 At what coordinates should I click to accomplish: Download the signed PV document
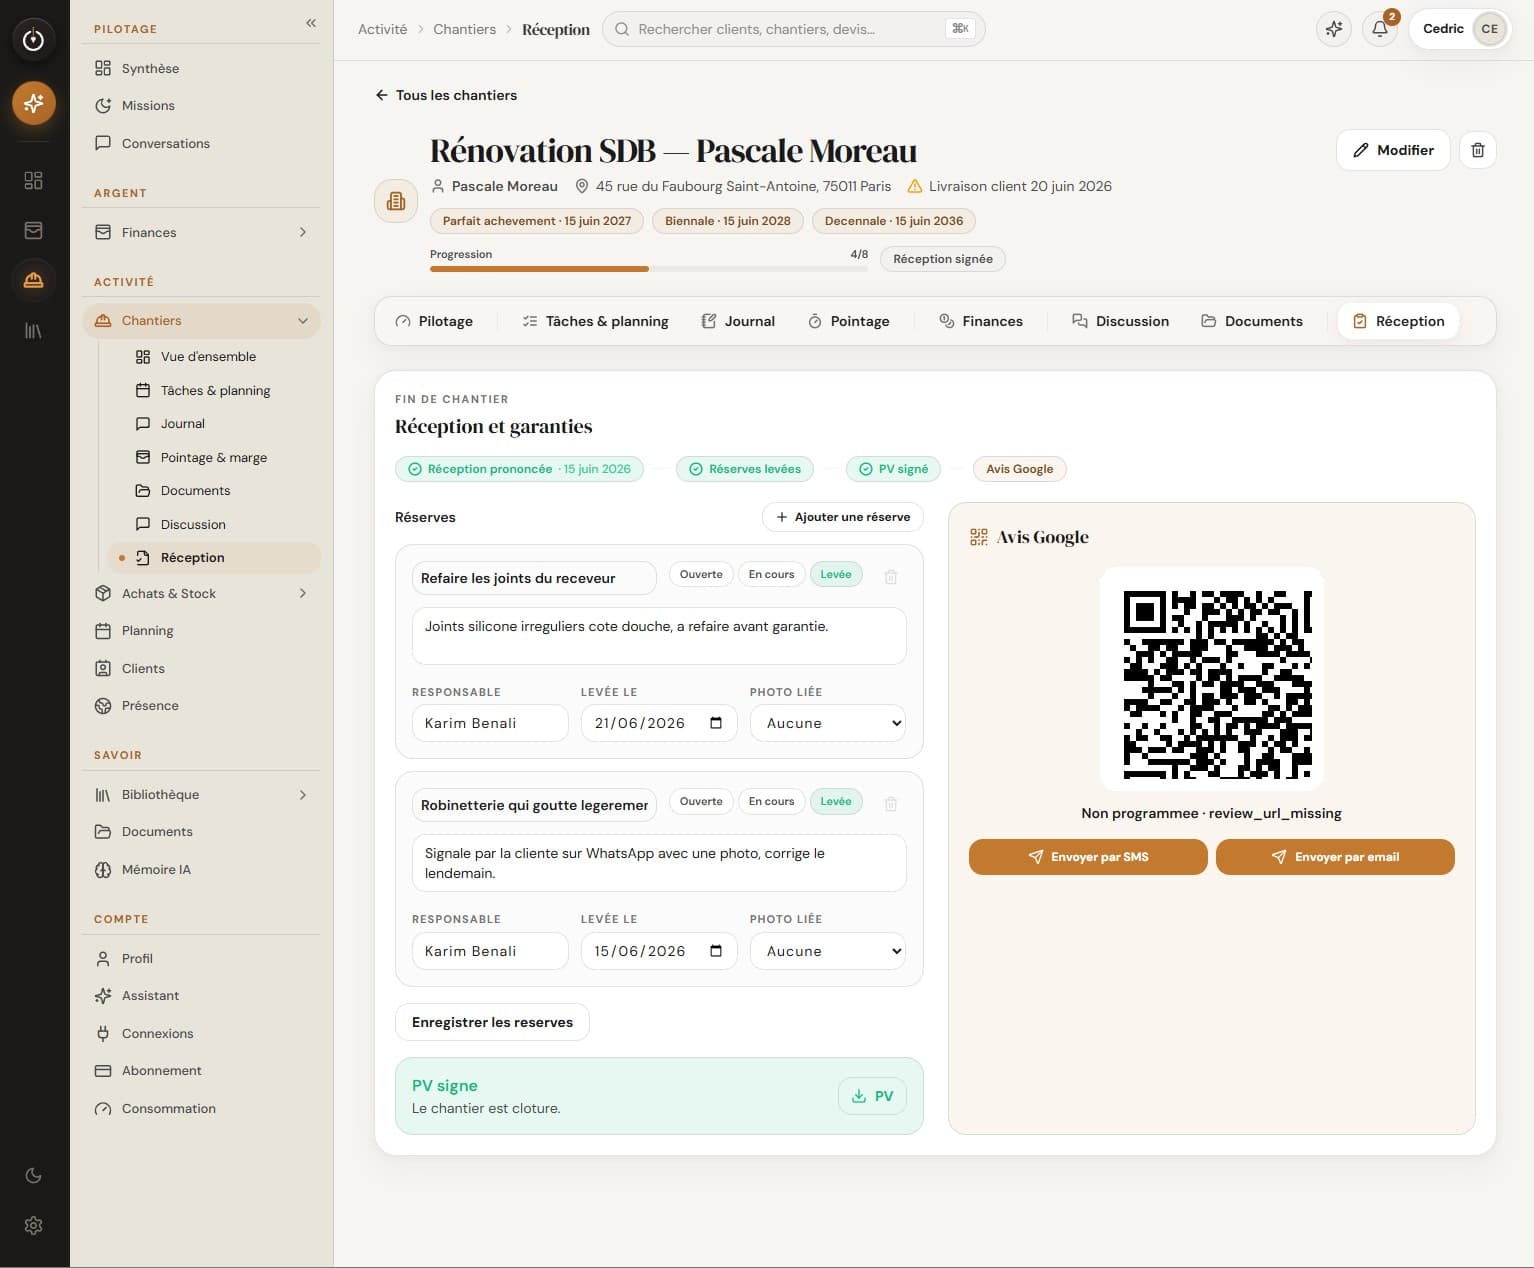(872, 1096)
